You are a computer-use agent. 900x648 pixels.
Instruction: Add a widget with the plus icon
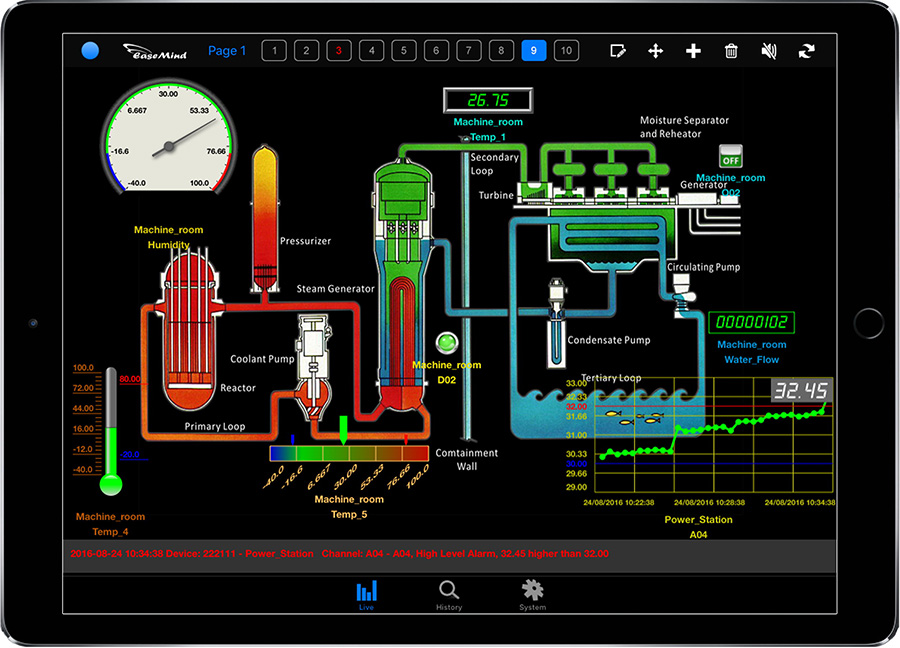693,51
